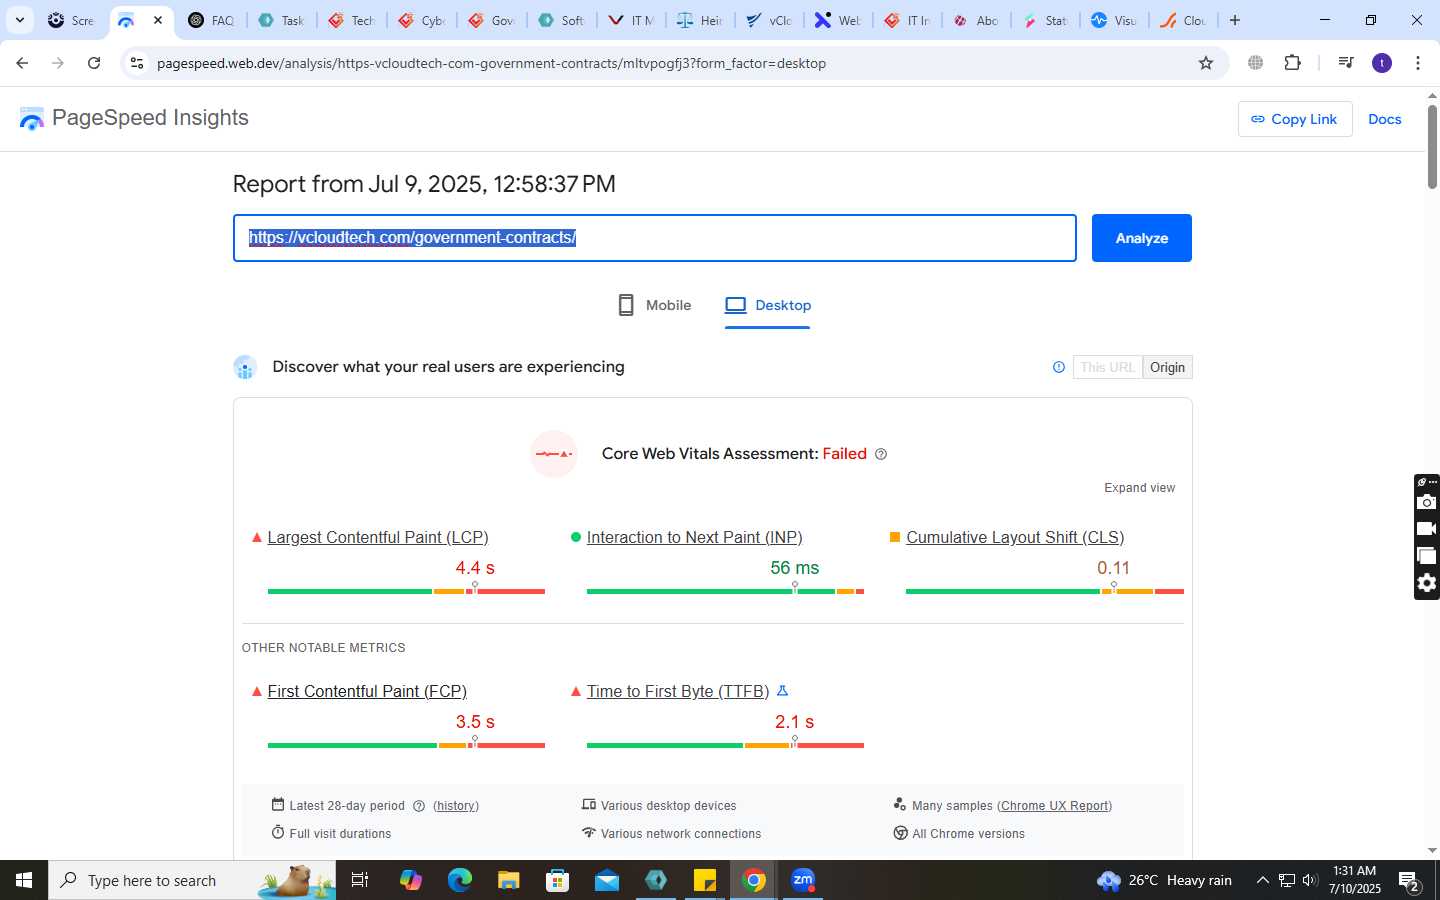This screenshot has width=1440, height=900.
Task: Select the Desktop tab
Action: 768,305
